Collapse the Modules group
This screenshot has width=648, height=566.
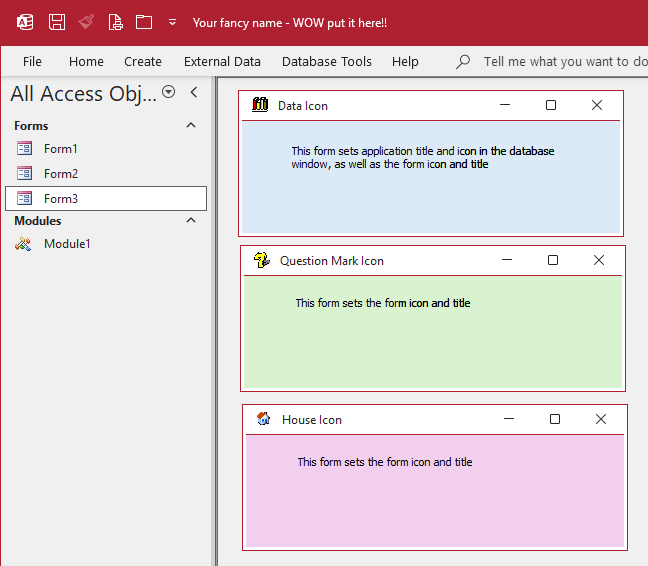[x=191, y=220]
